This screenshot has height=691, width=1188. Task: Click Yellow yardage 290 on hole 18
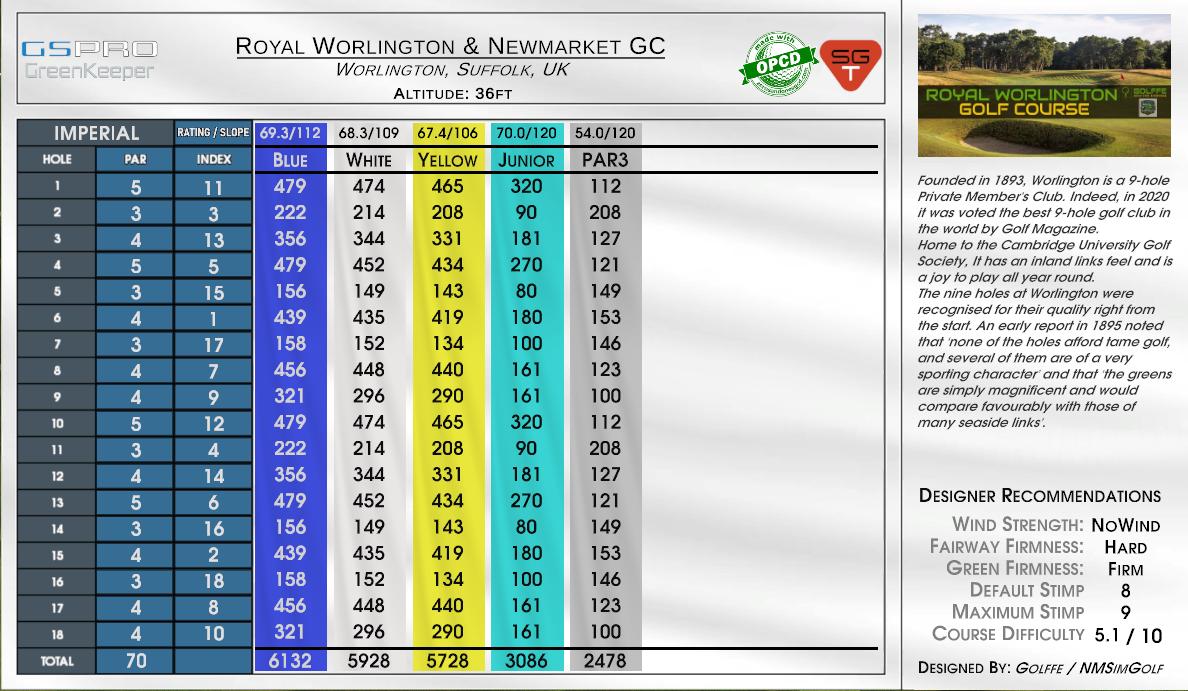(x=447, y=632)
